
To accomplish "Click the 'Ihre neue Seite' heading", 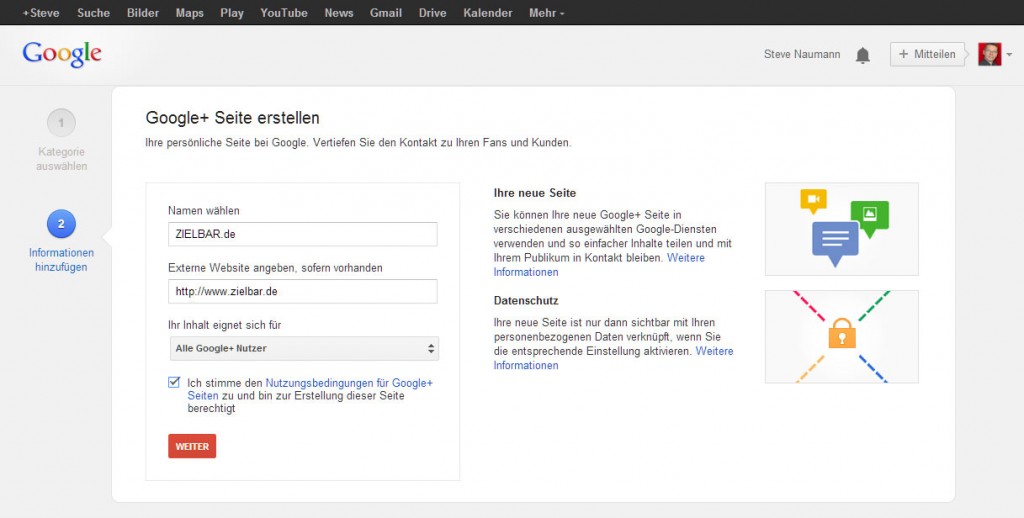I will [535, 193].
